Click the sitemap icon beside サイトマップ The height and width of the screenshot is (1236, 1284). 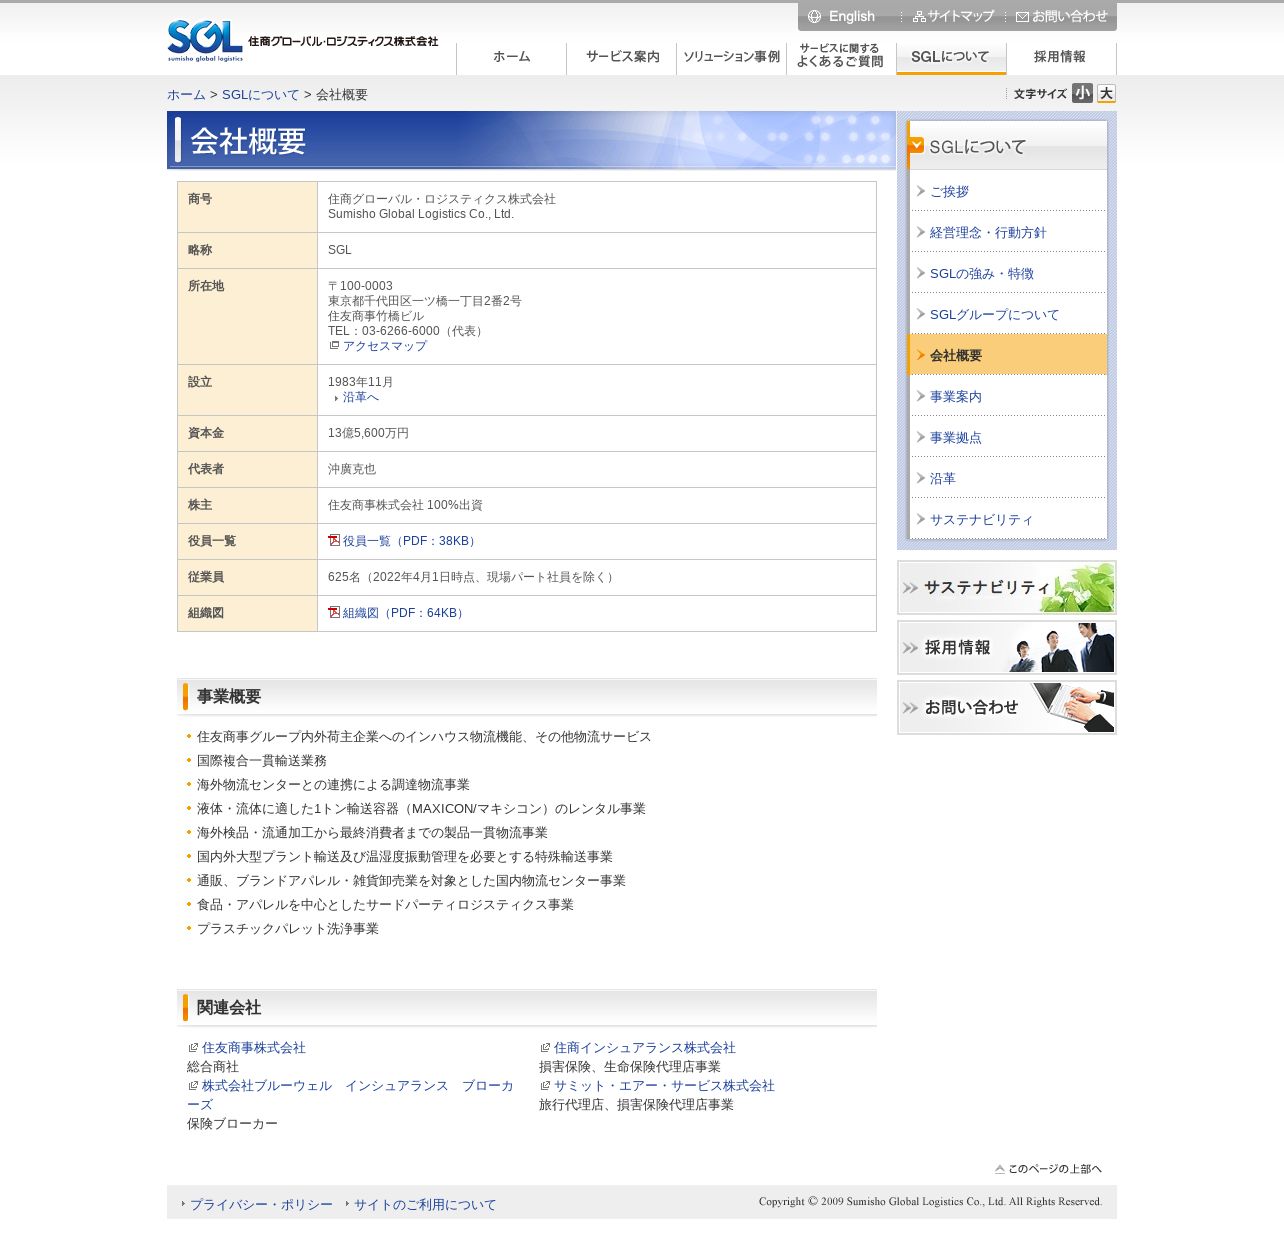tap(919, 17)
